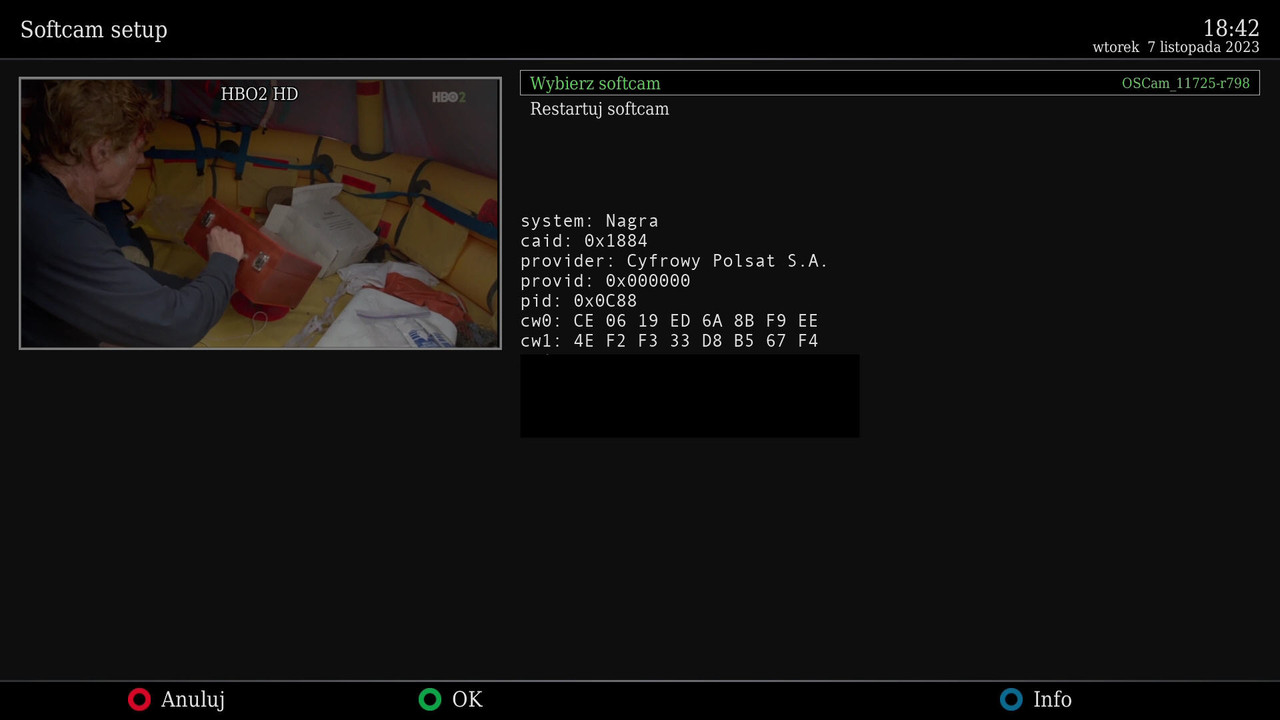This screenshot has height=720, width=1280.
Task: Select the OK label
Action: click(x=467, y=699)
